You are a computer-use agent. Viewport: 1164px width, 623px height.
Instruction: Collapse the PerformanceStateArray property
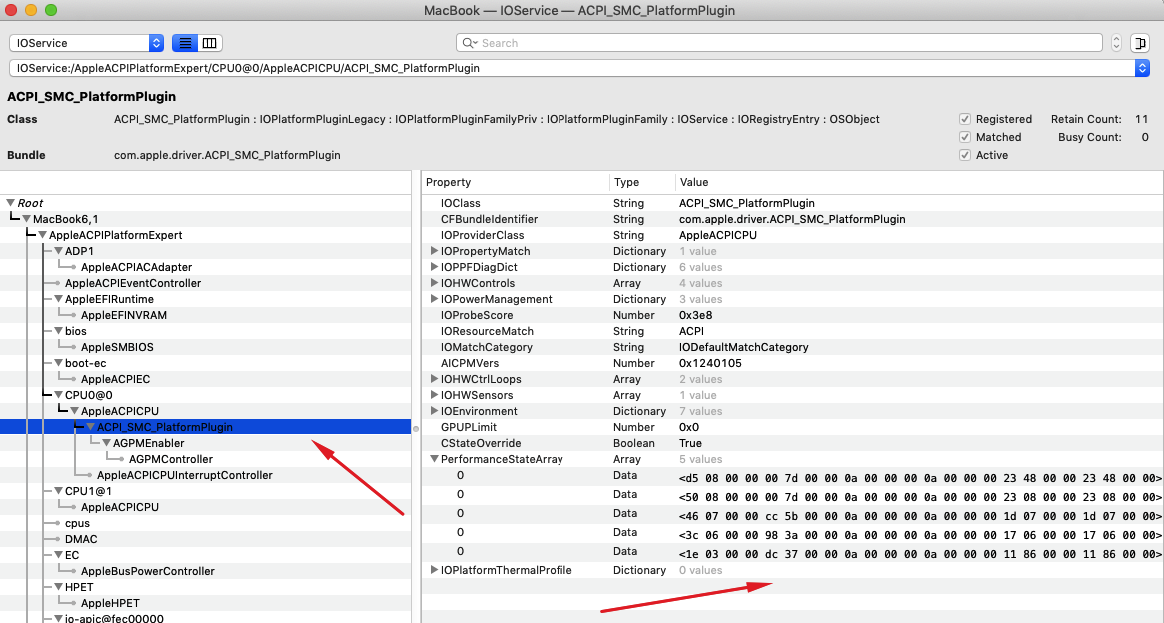pos(434,459)
